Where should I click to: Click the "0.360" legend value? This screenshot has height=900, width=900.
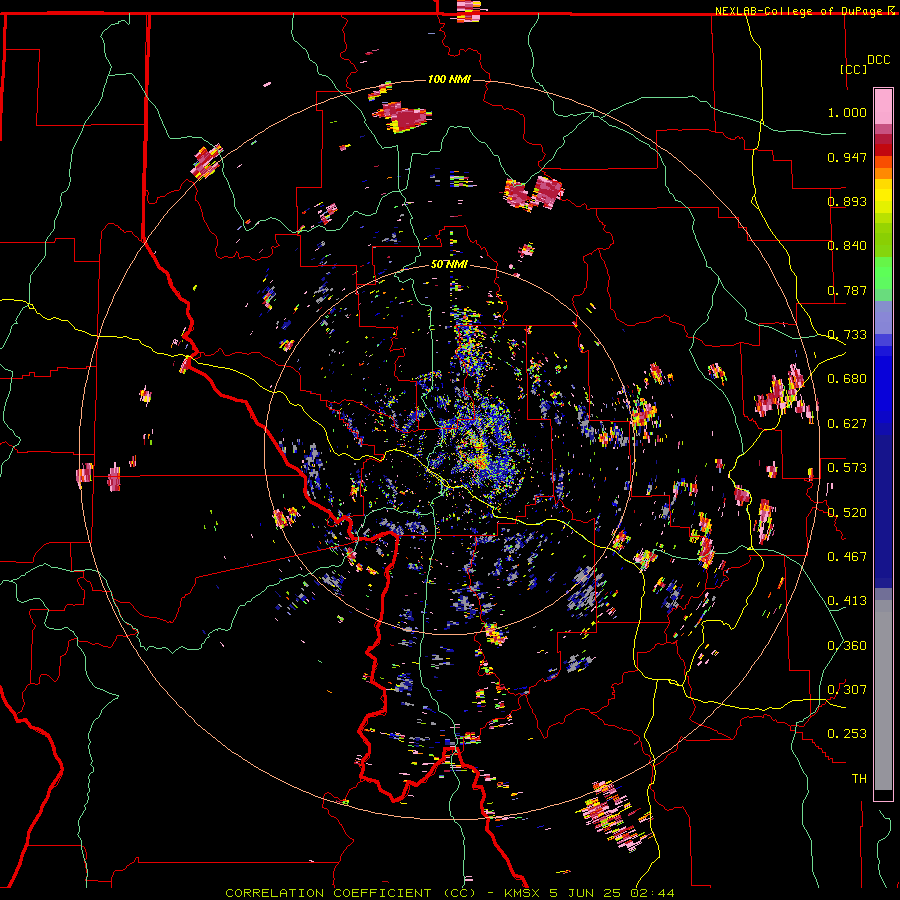(x=847, y=646)
